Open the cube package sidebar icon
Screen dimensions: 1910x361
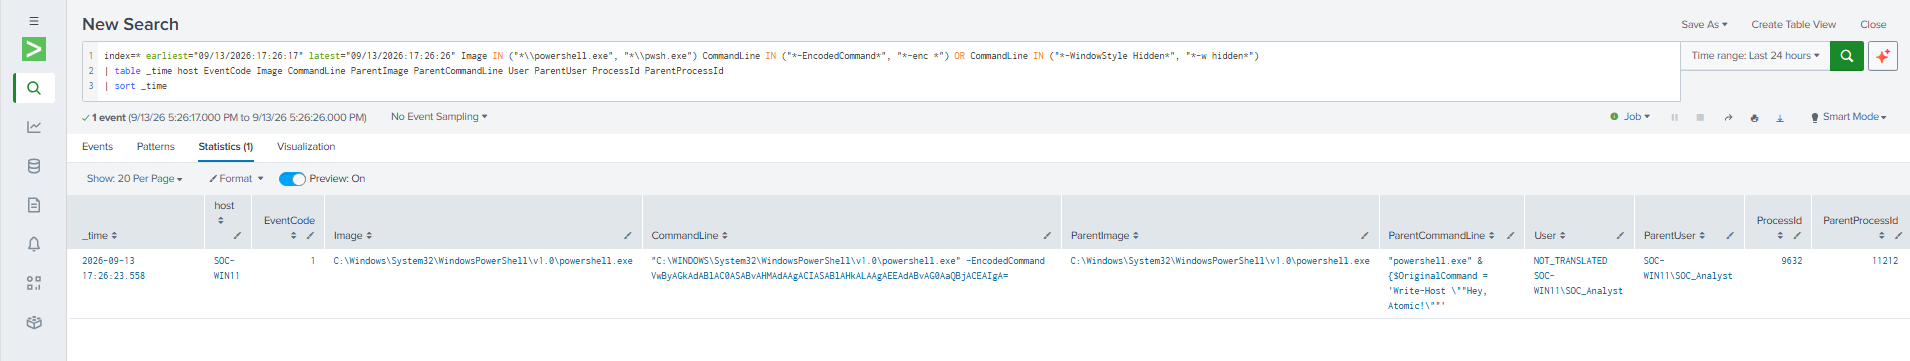coord(34,322)
